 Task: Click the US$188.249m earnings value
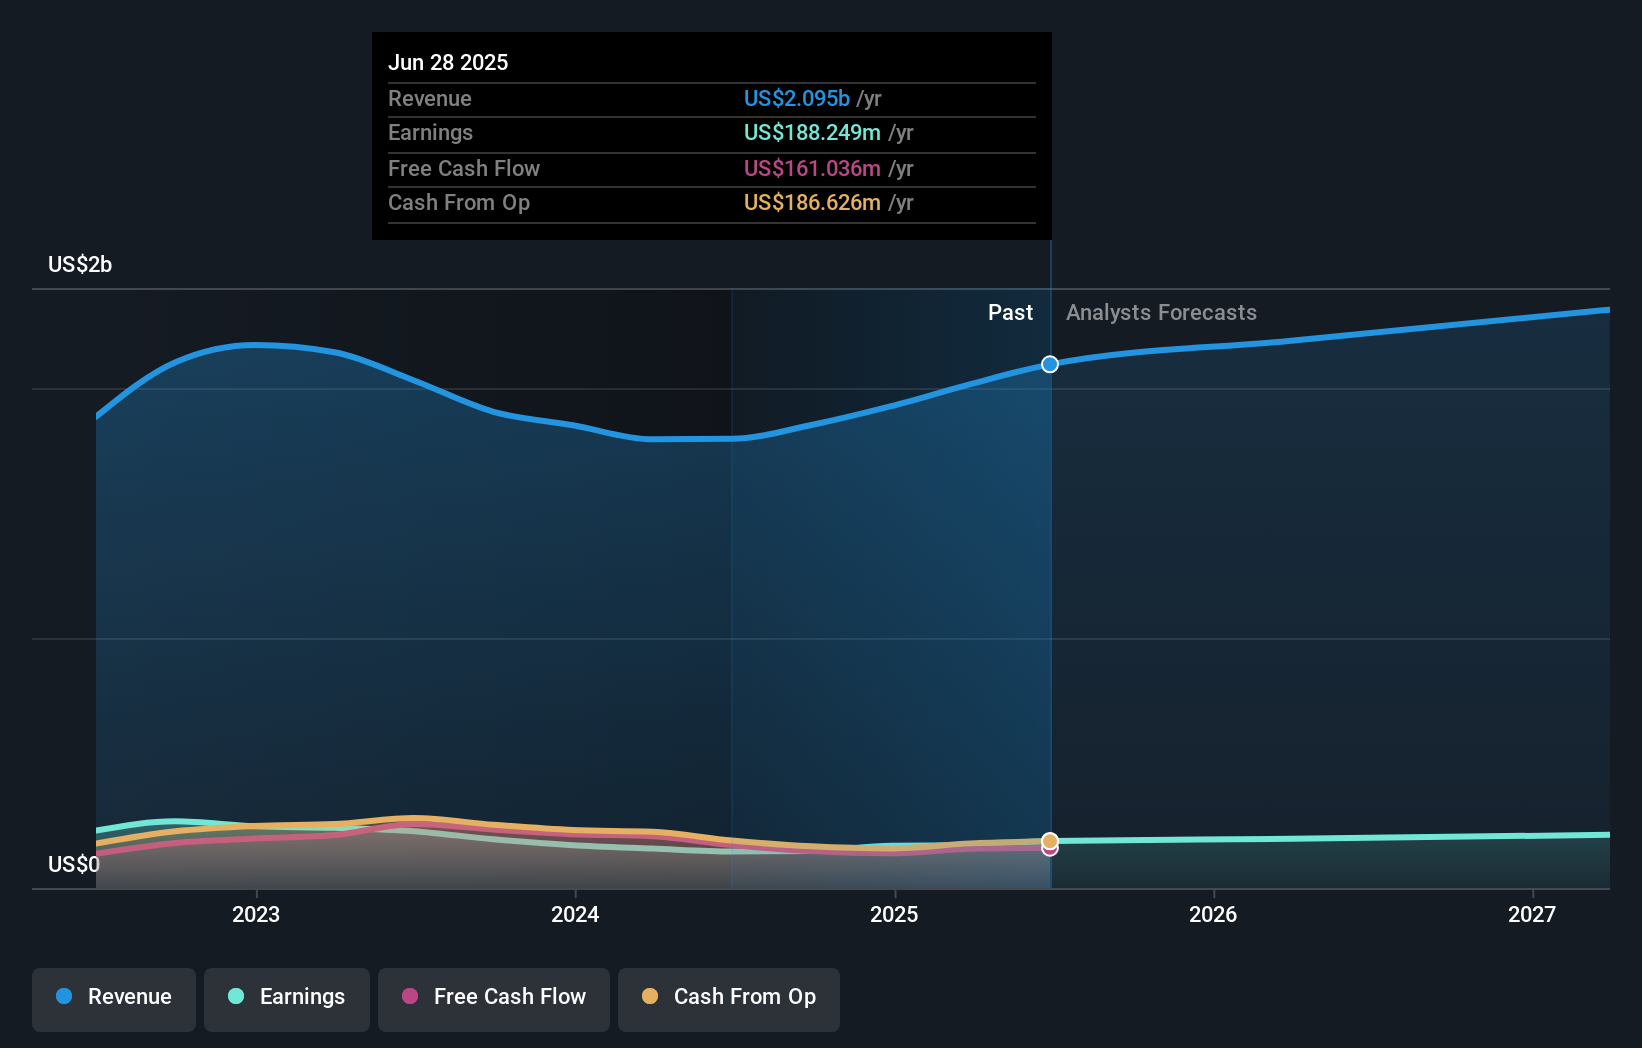point(812,132)
